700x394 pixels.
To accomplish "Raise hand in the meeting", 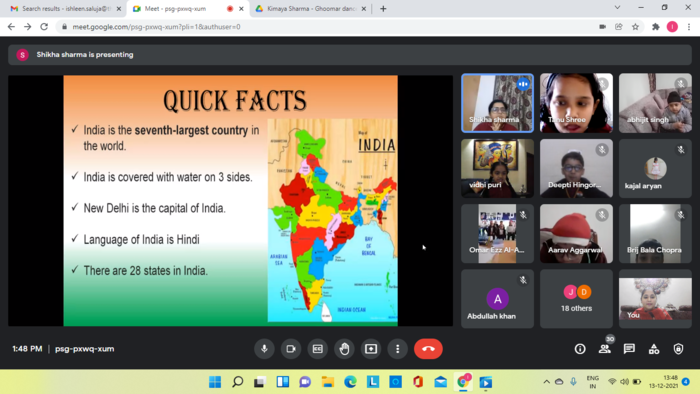I will [344, 349].
